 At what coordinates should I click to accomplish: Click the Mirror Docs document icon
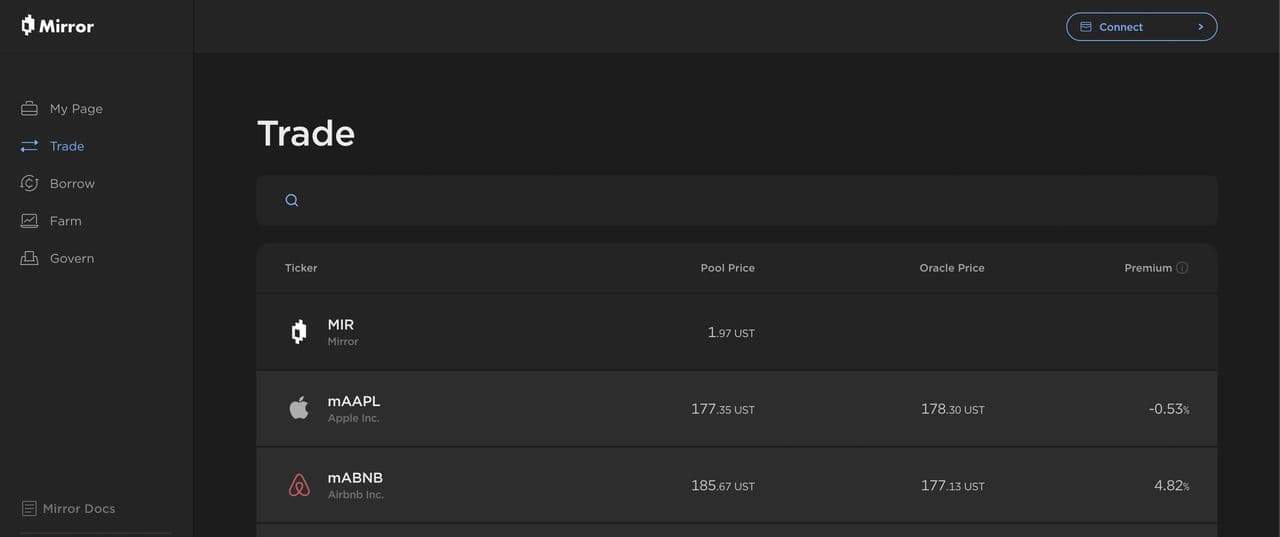[29, 509]
